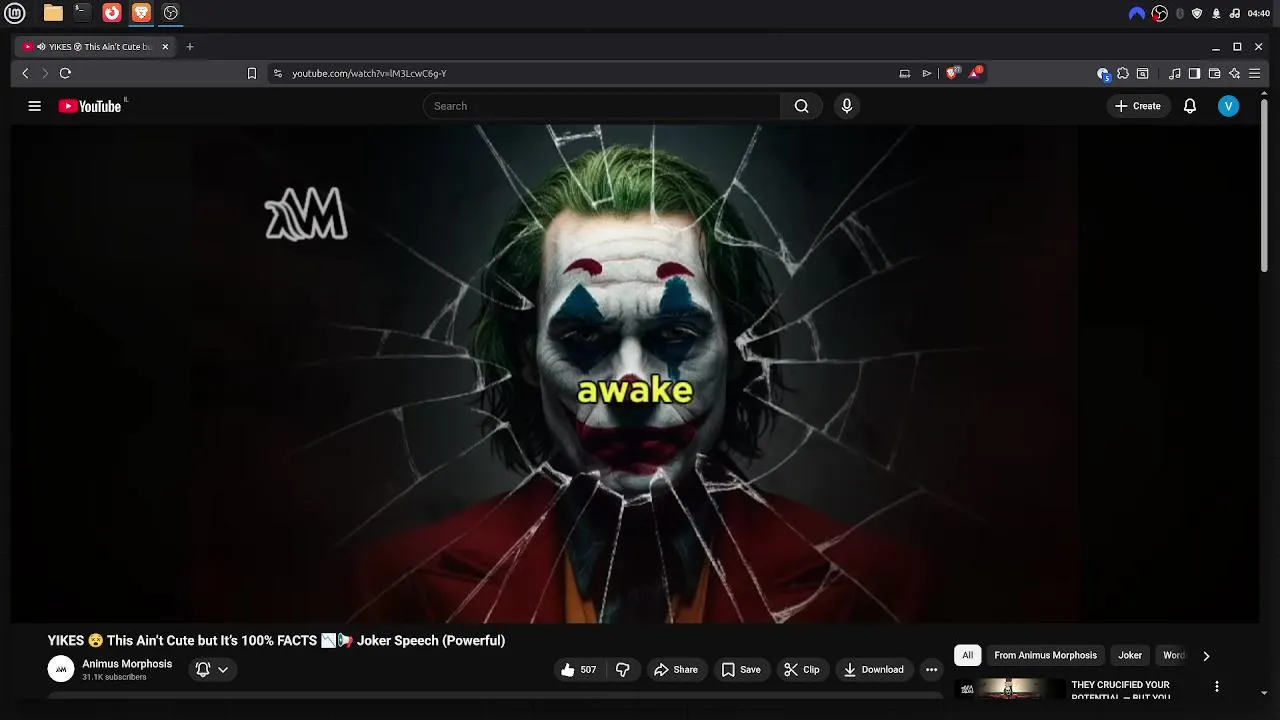Select the From Animus Morphosis chip
1280x720 pixels.
pyautogui.click(x=1045, y=656)
